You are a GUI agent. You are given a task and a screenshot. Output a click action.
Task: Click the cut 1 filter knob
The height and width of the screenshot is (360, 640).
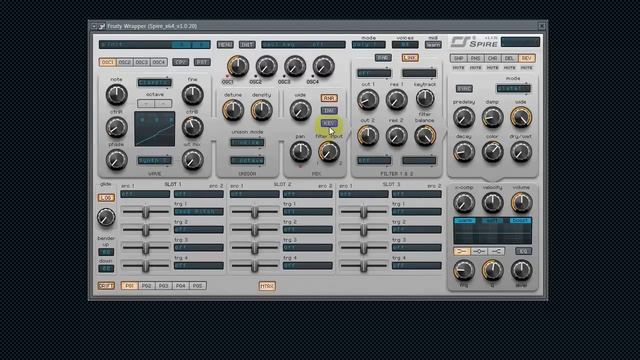367,100
